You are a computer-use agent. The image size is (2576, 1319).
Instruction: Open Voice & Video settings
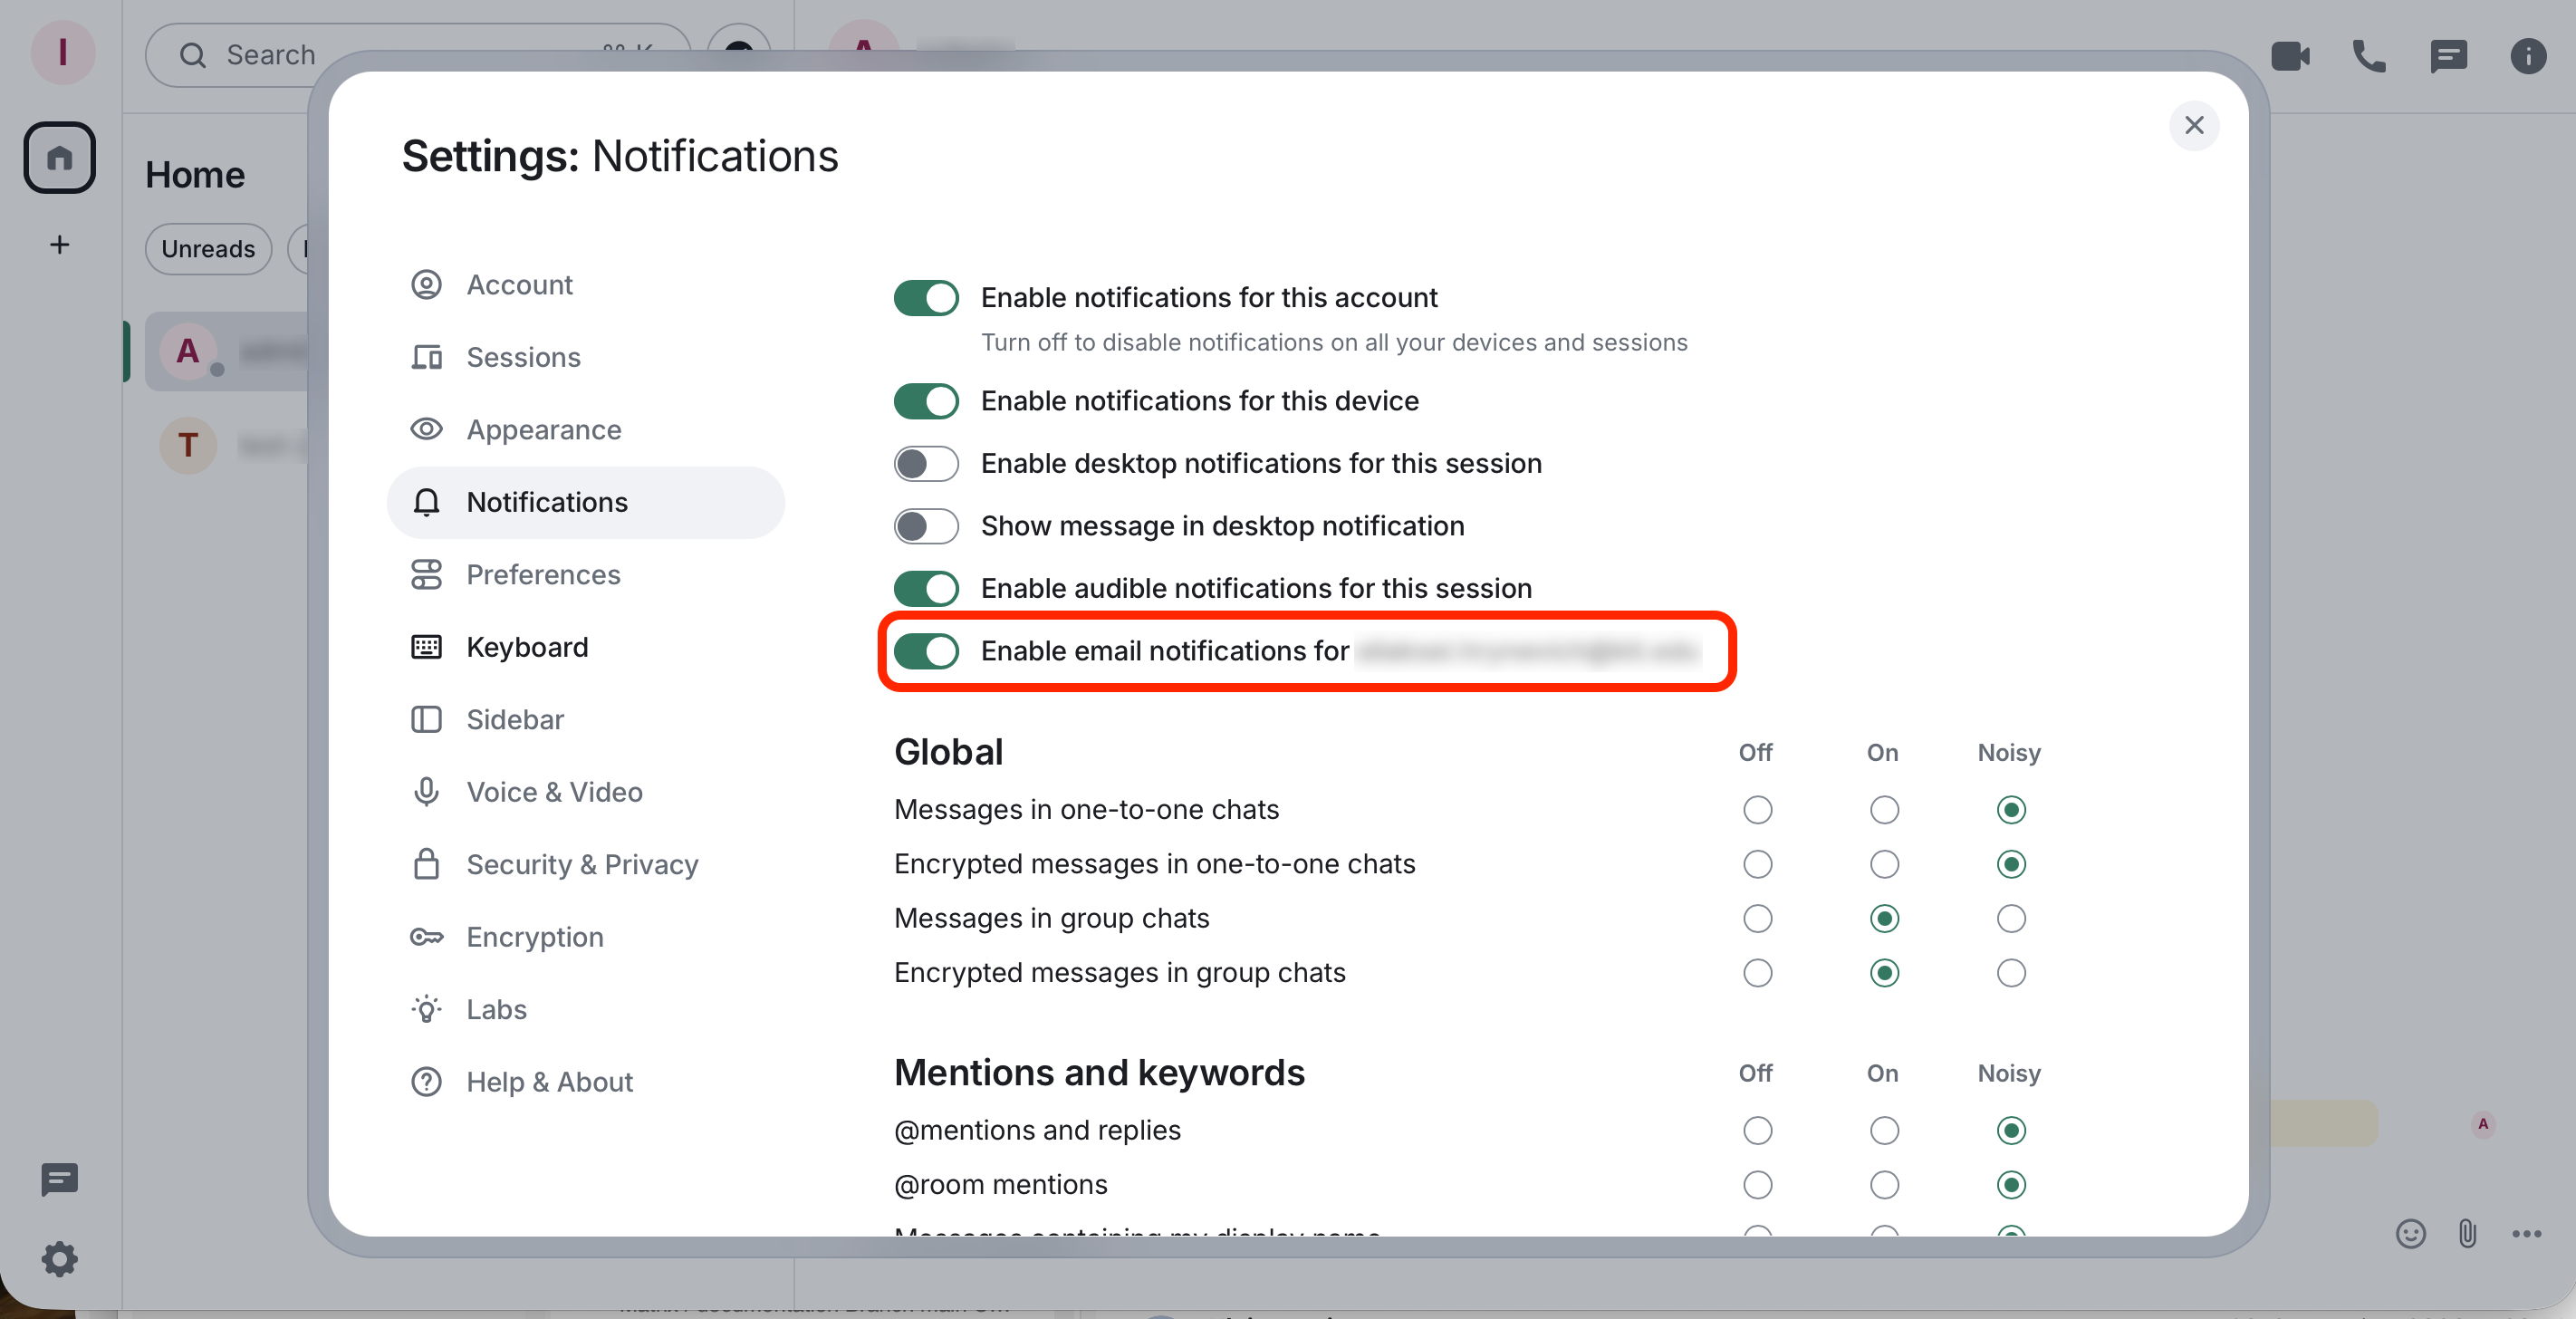[x=585, y=792]
